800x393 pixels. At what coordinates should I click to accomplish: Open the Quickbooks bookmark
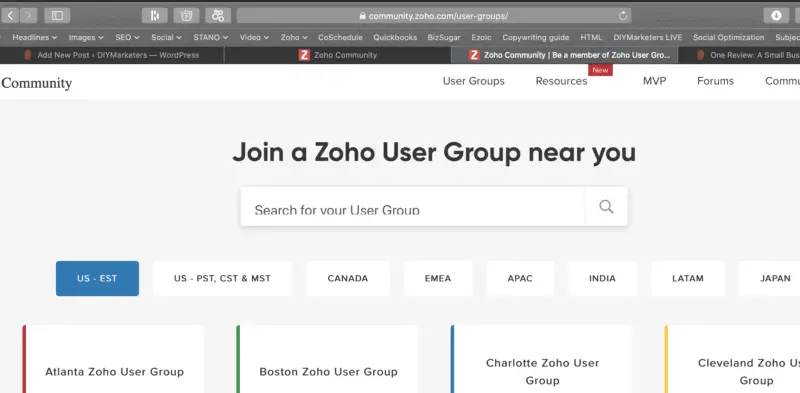coord(395,37)
